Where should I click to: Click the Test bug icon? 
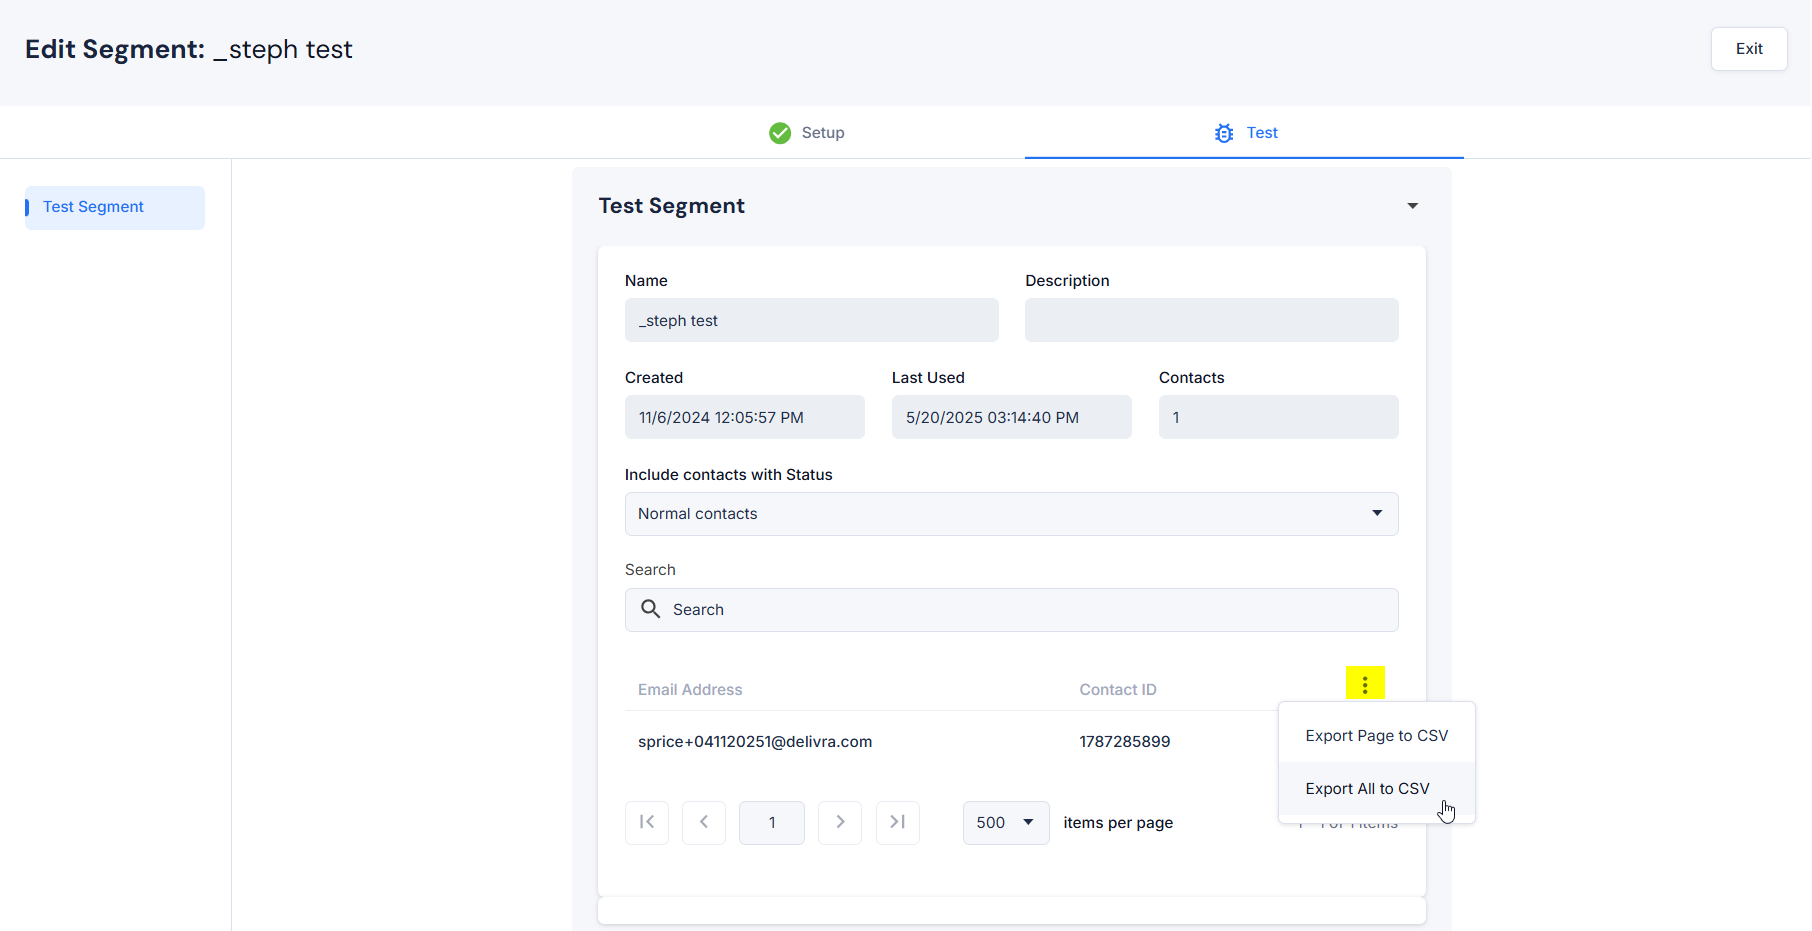pos(1224,133)
